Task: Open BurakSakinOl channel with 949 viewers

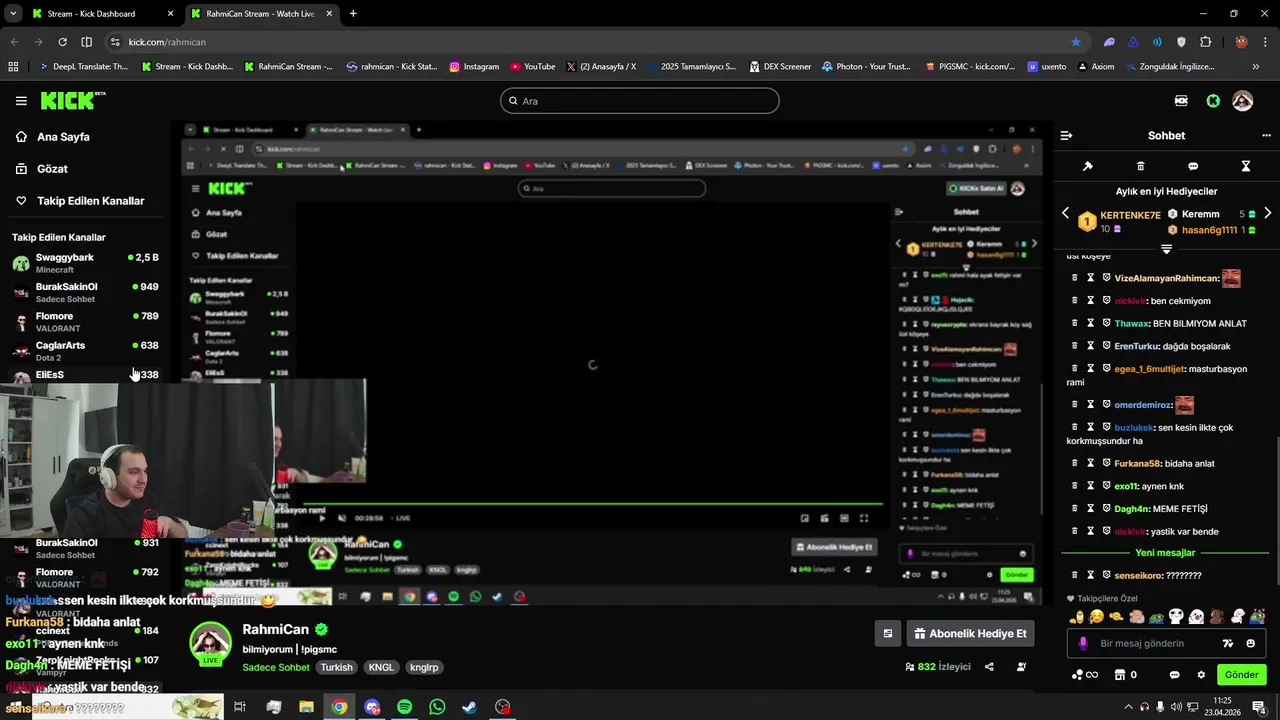Action: [x=85, y=292]
